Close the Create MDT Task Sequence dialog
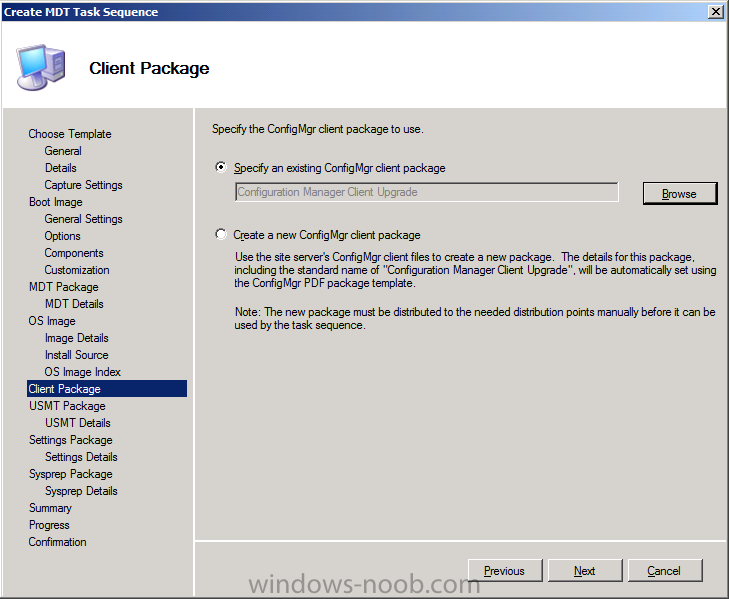The width and height of the screenshot is (729, 599). pos(715,12)
